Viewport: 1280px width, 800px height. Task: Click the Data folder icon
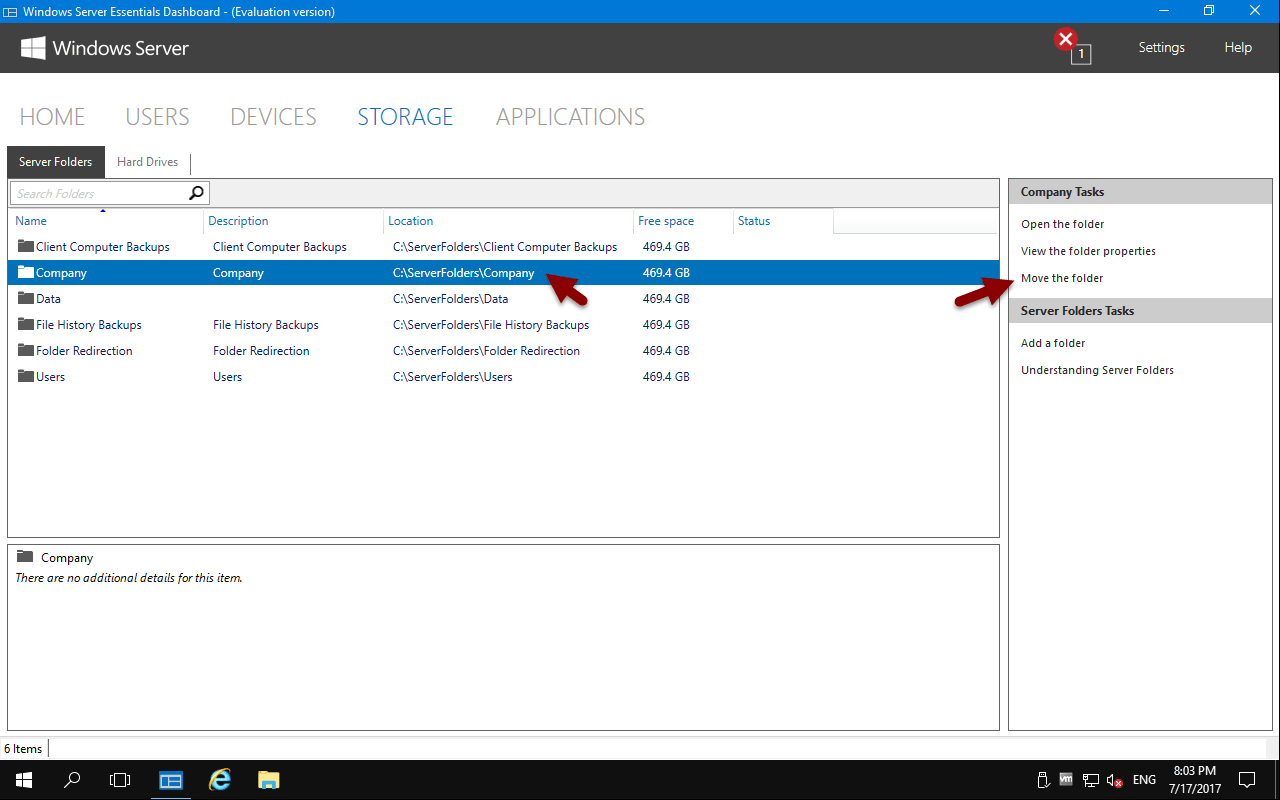click(26, 298)
